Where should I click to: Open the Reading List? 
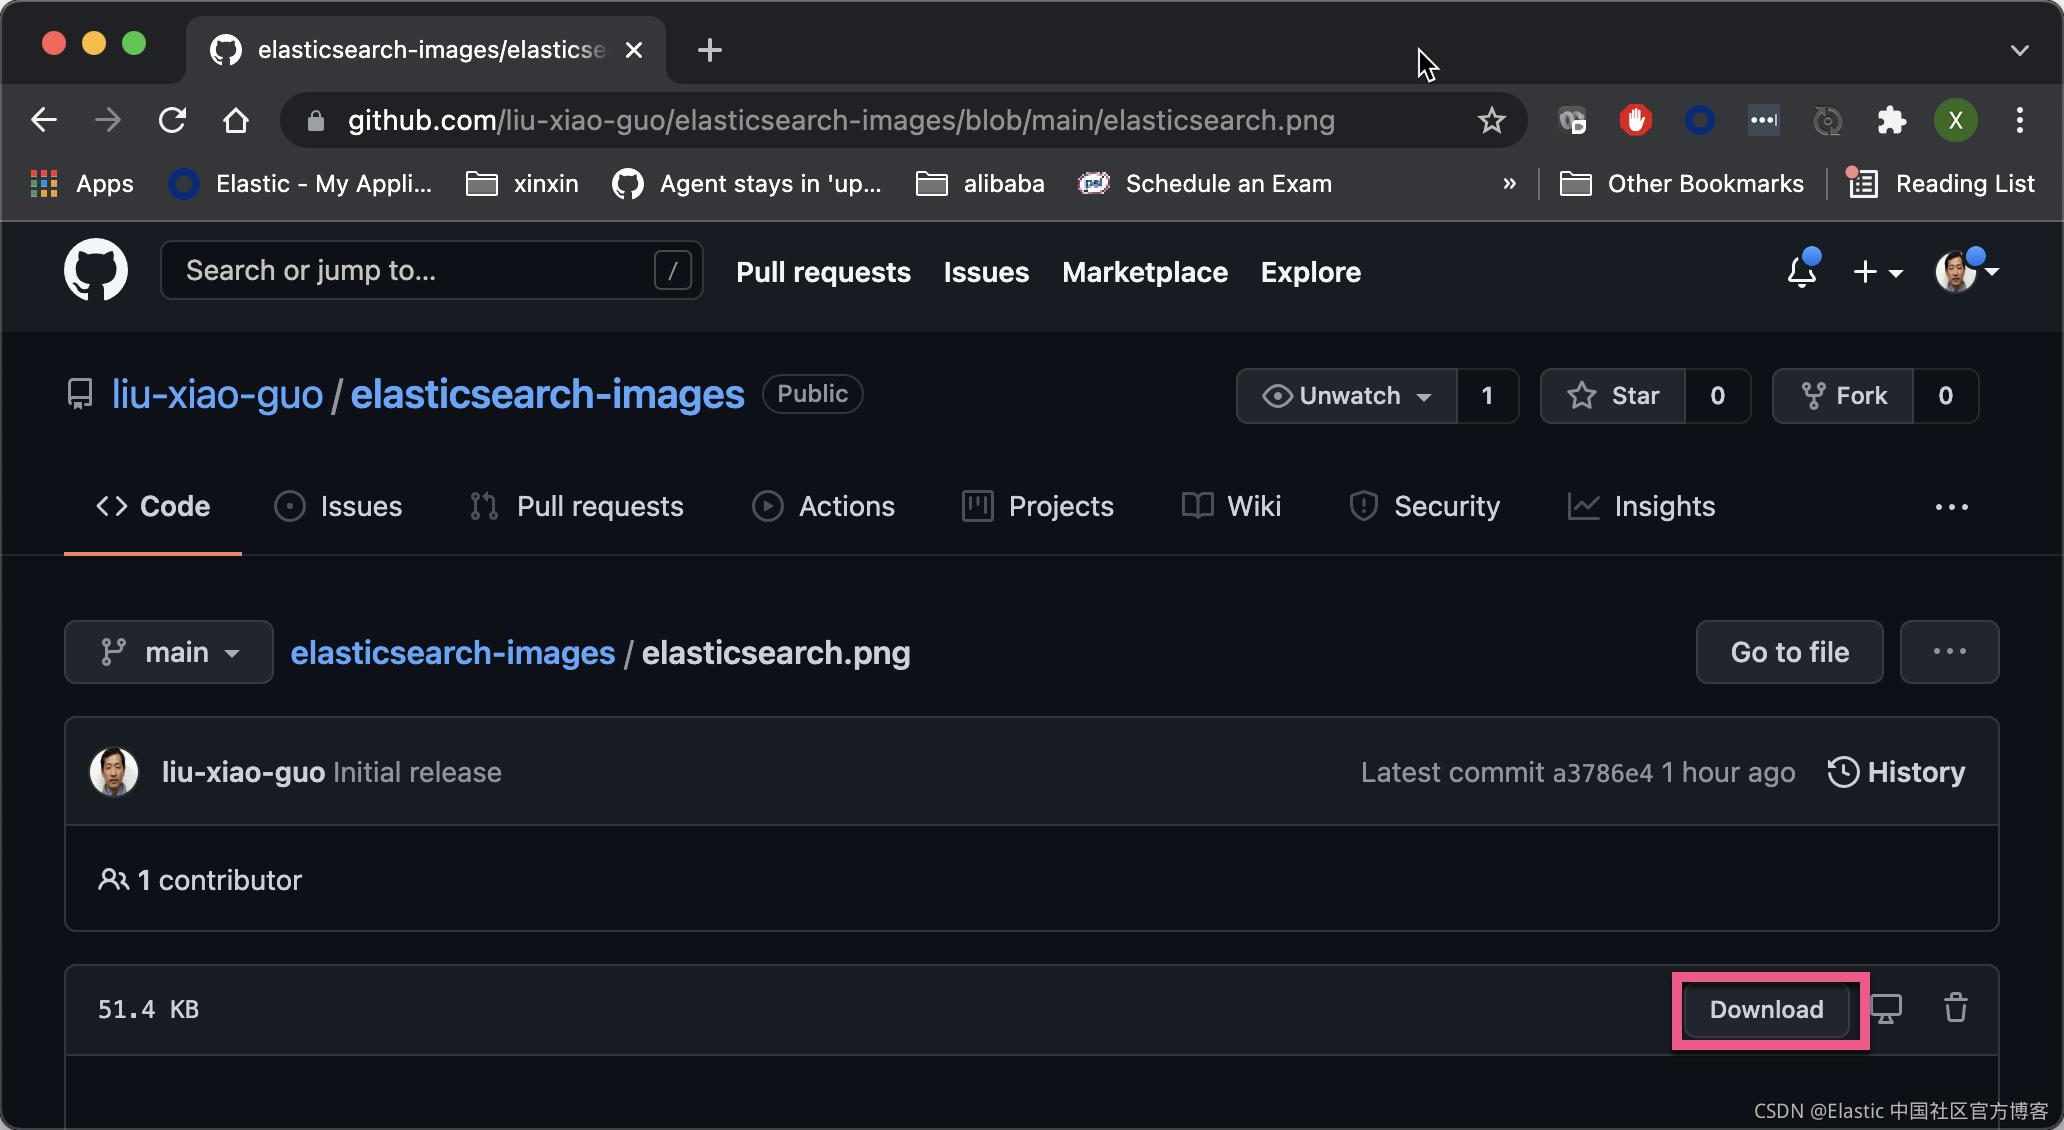click(x=1940, y=184)
